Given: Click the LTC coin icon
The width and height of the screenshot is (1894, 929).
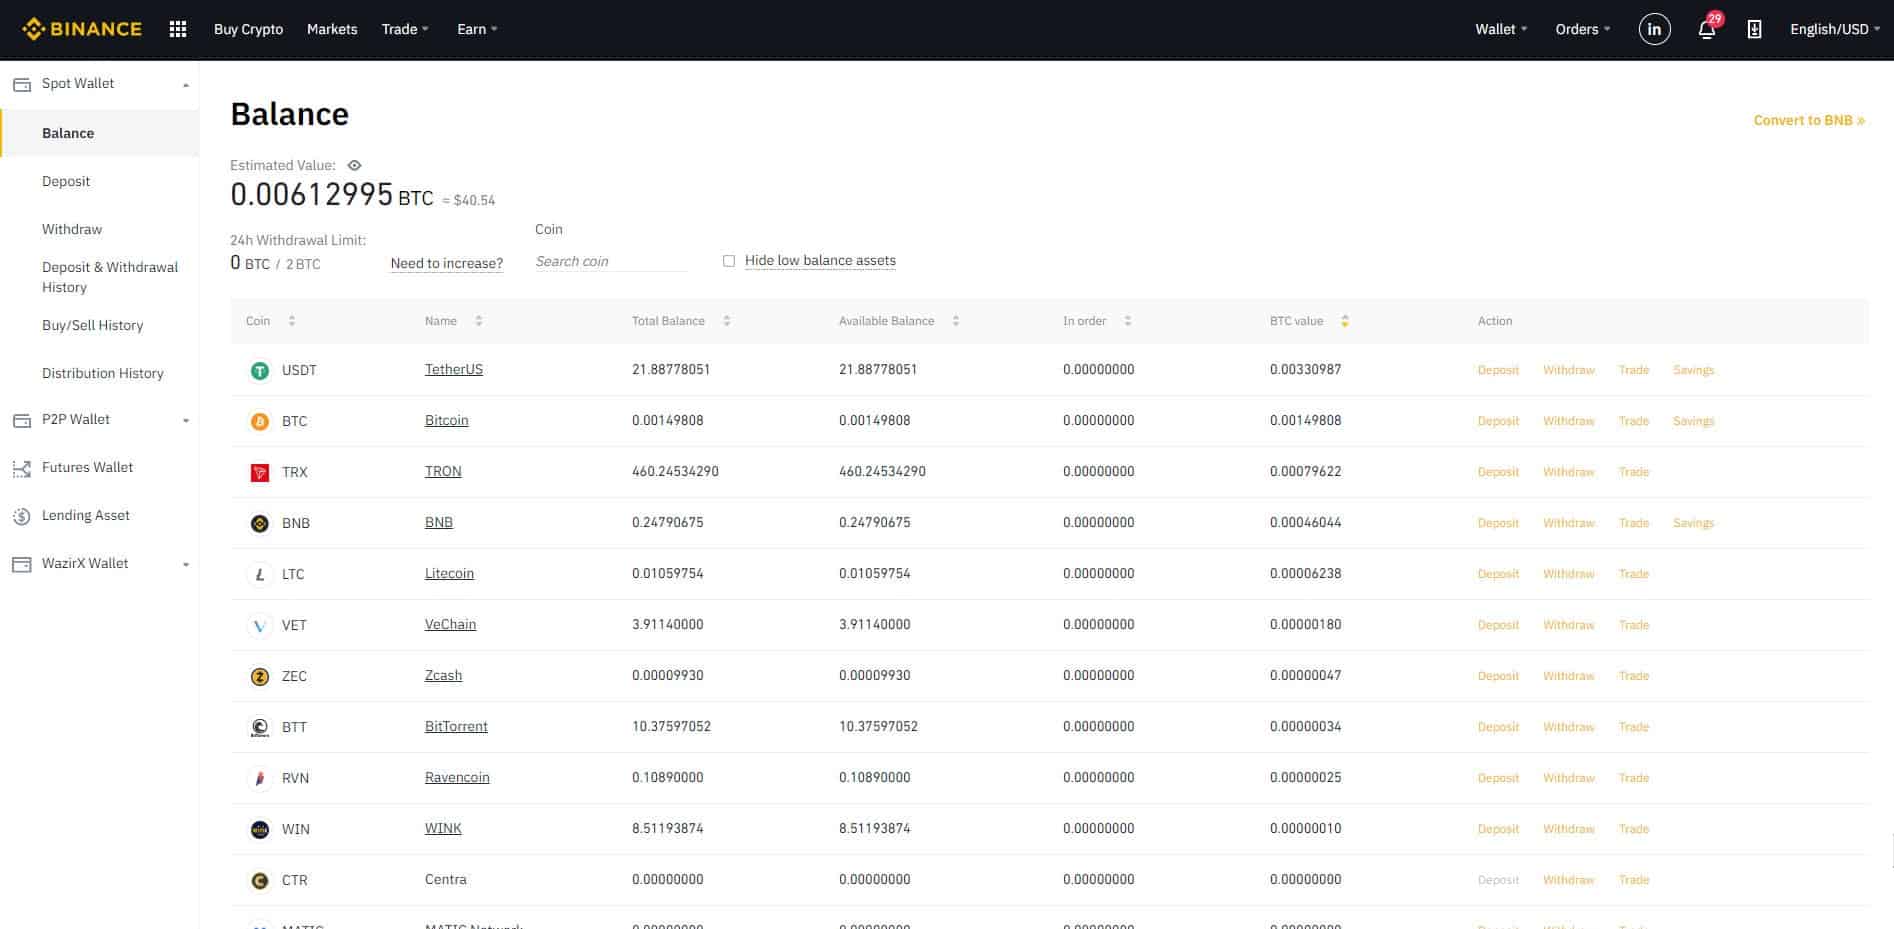Looking at the screenshot, I should click(260, 575).
